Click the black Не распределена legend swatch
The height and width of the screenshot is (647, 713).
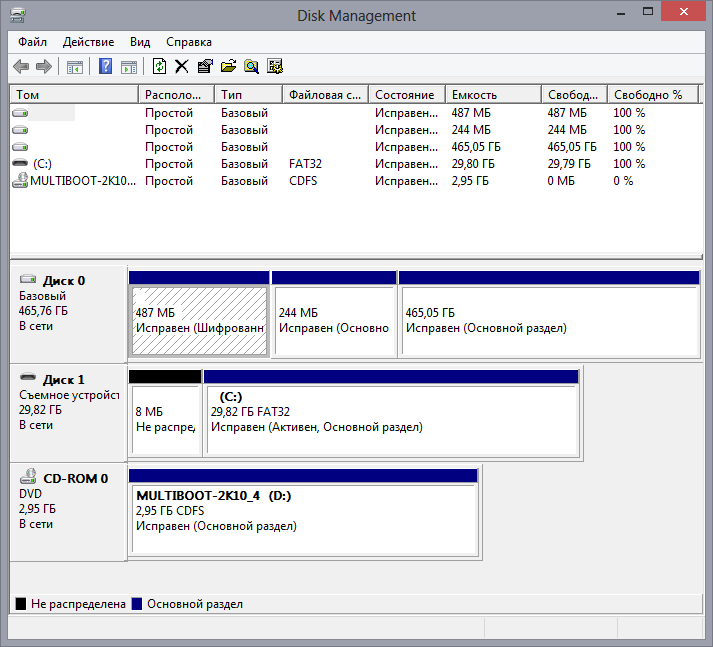click(21, 604)
